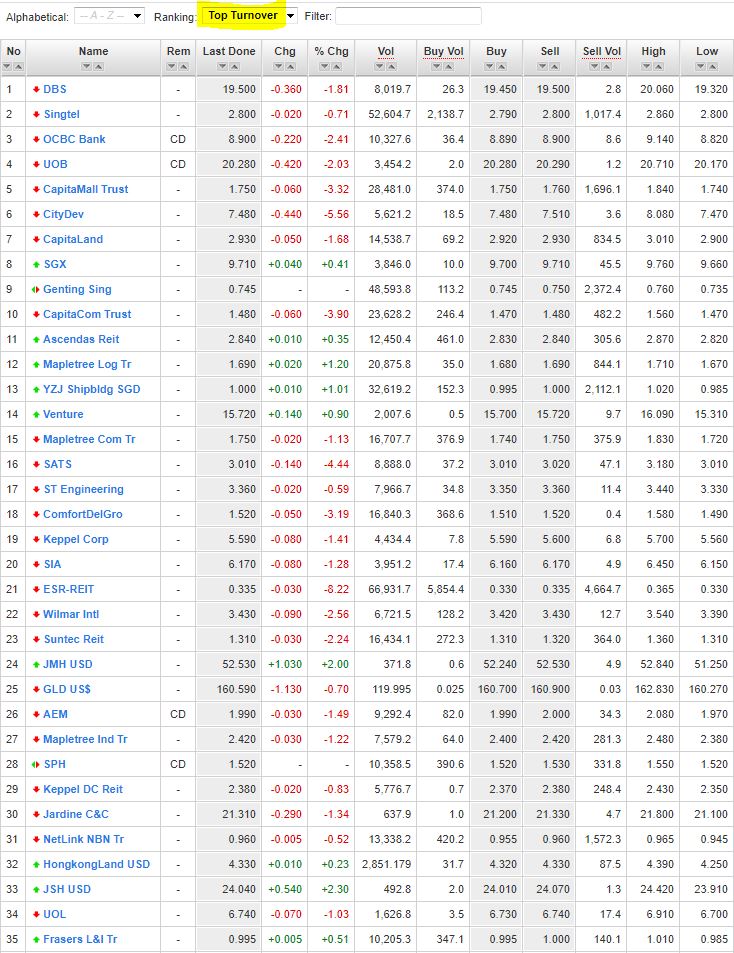Sort % Chg column with down arrow
This screenshot has width=734, height=953.
(x=325, y=66)
